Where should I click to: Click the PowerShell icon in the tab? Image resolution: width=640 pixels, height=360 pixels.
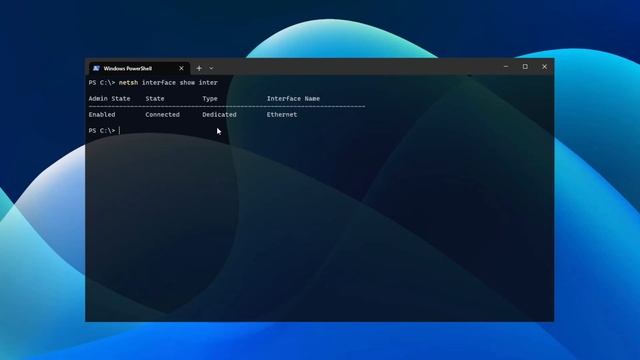coord(96,68)
